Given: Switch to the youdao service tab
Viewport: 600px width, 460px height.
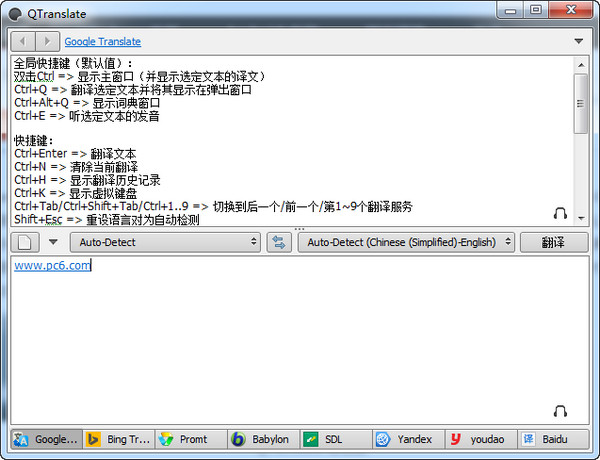Looking at the screenshot, I should coord(481,439).
